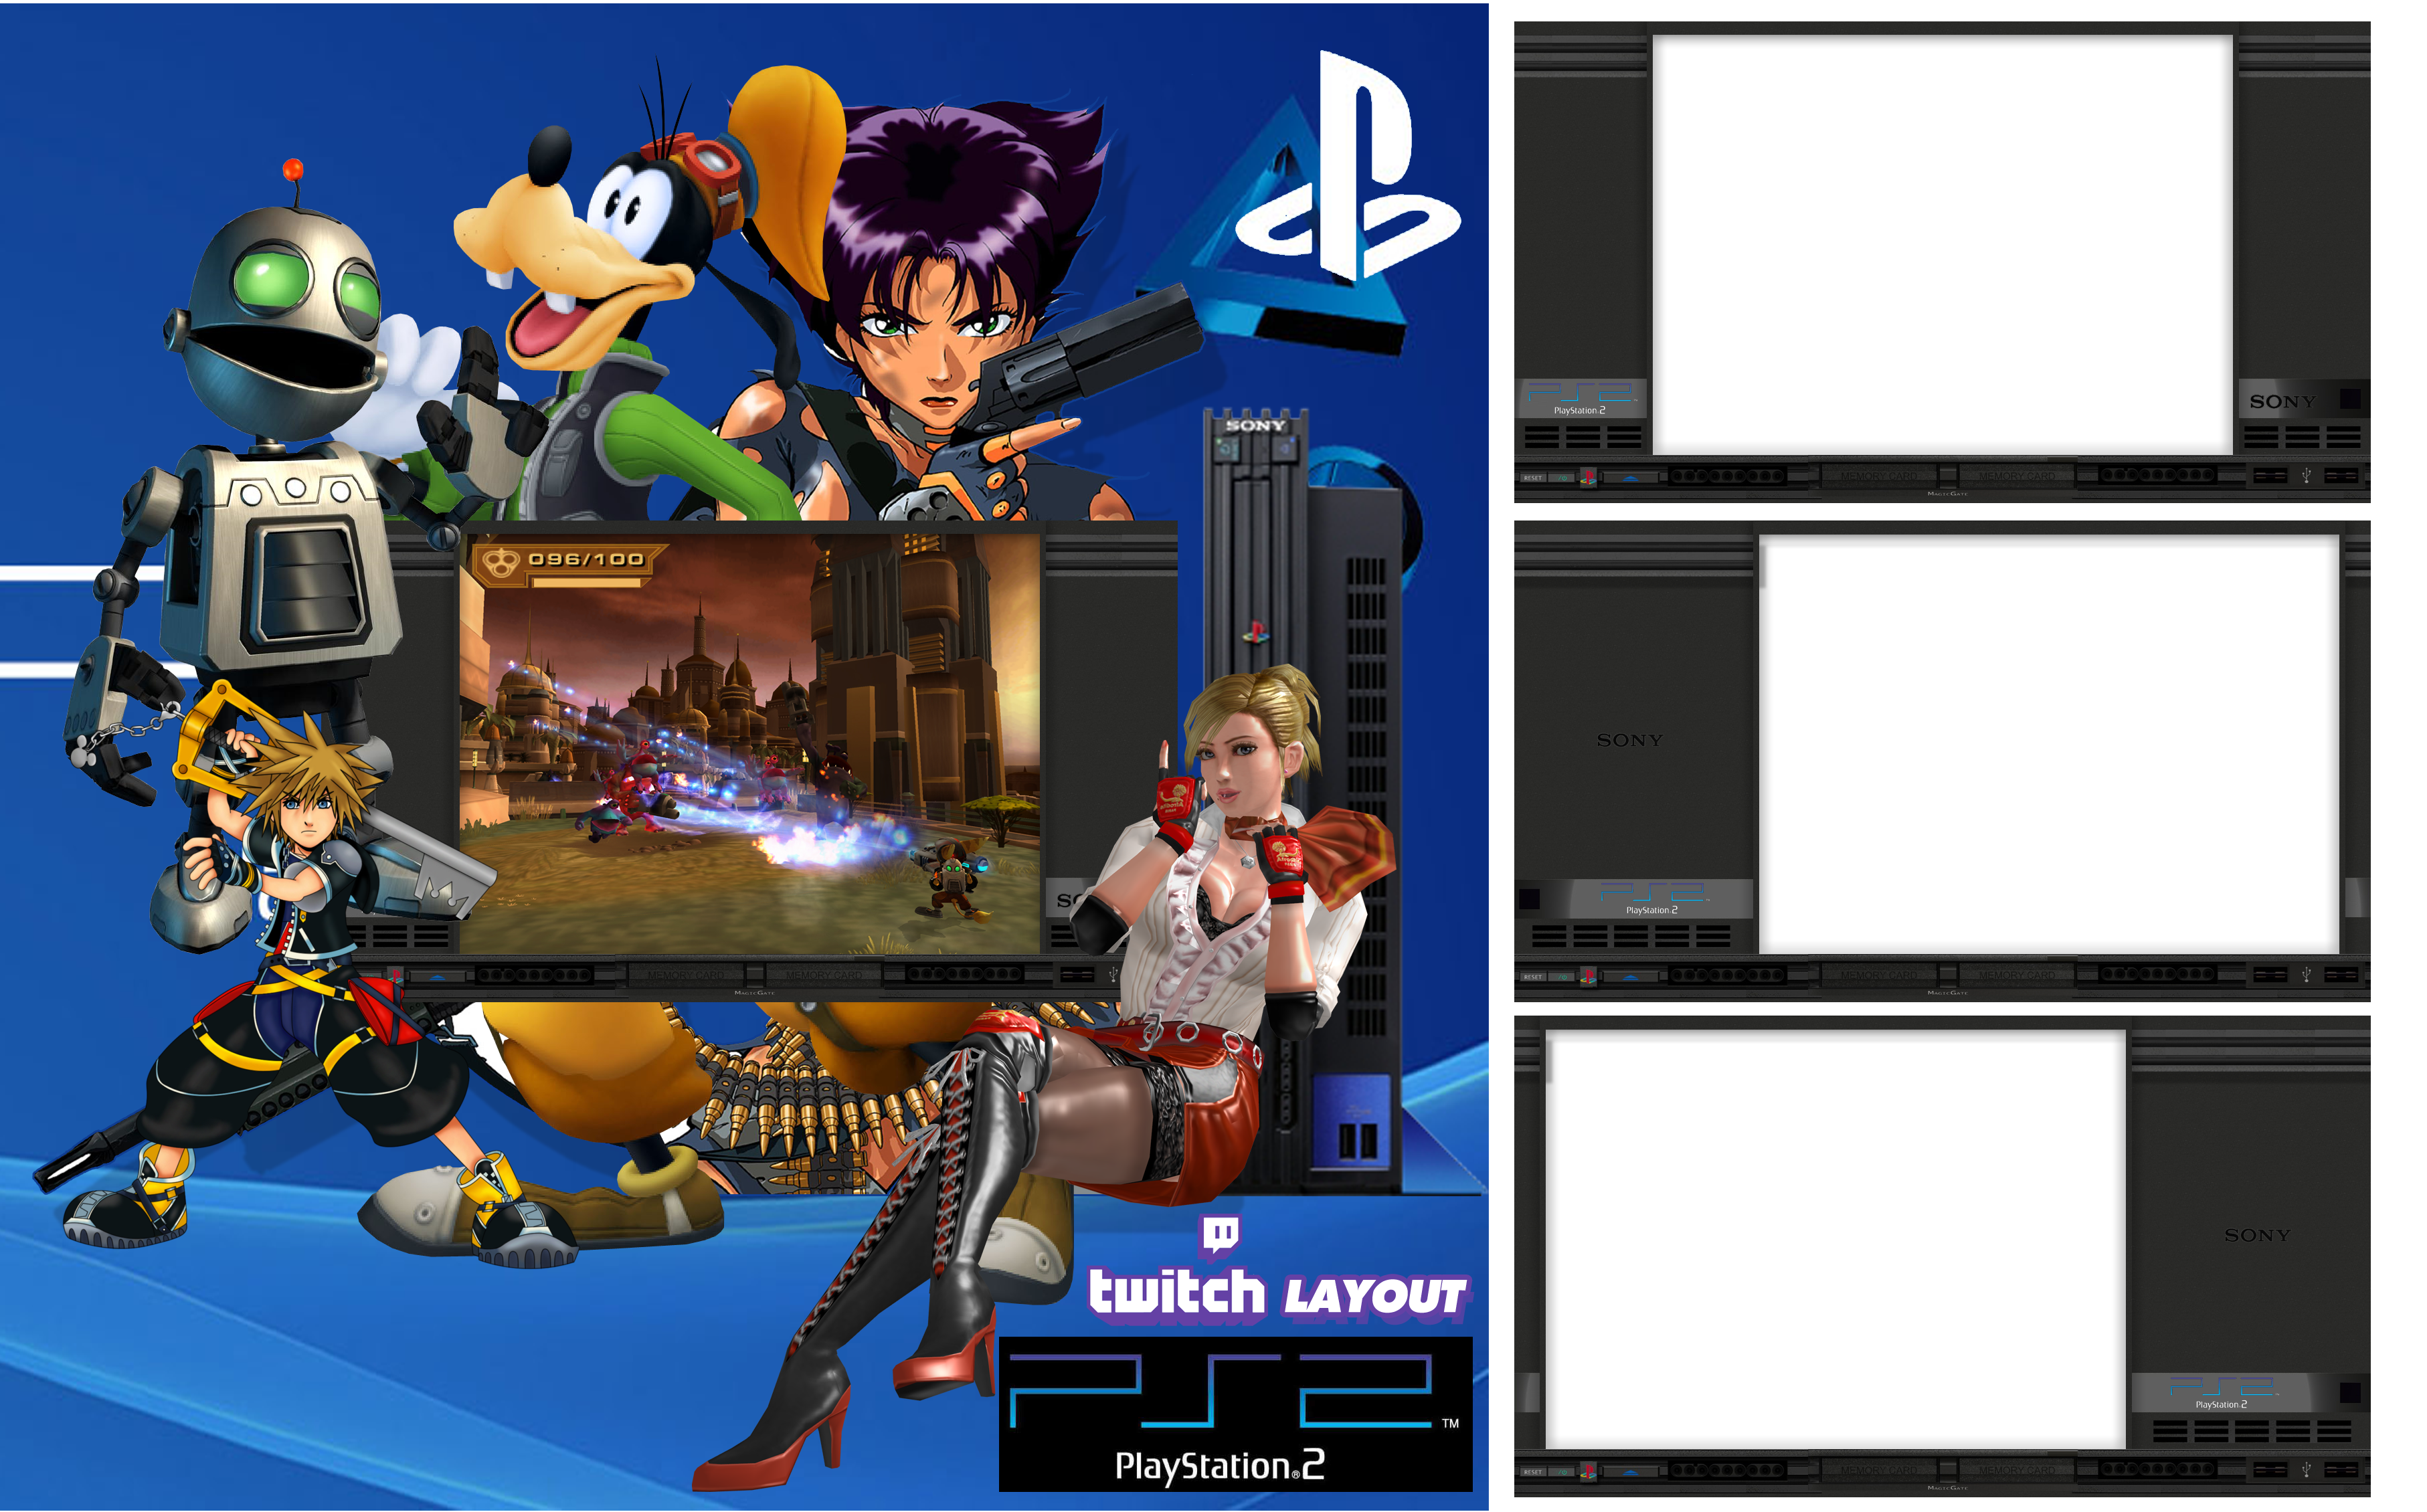Click the PlayStation 2 logo panel at bottom center

coord(1231,1415)
